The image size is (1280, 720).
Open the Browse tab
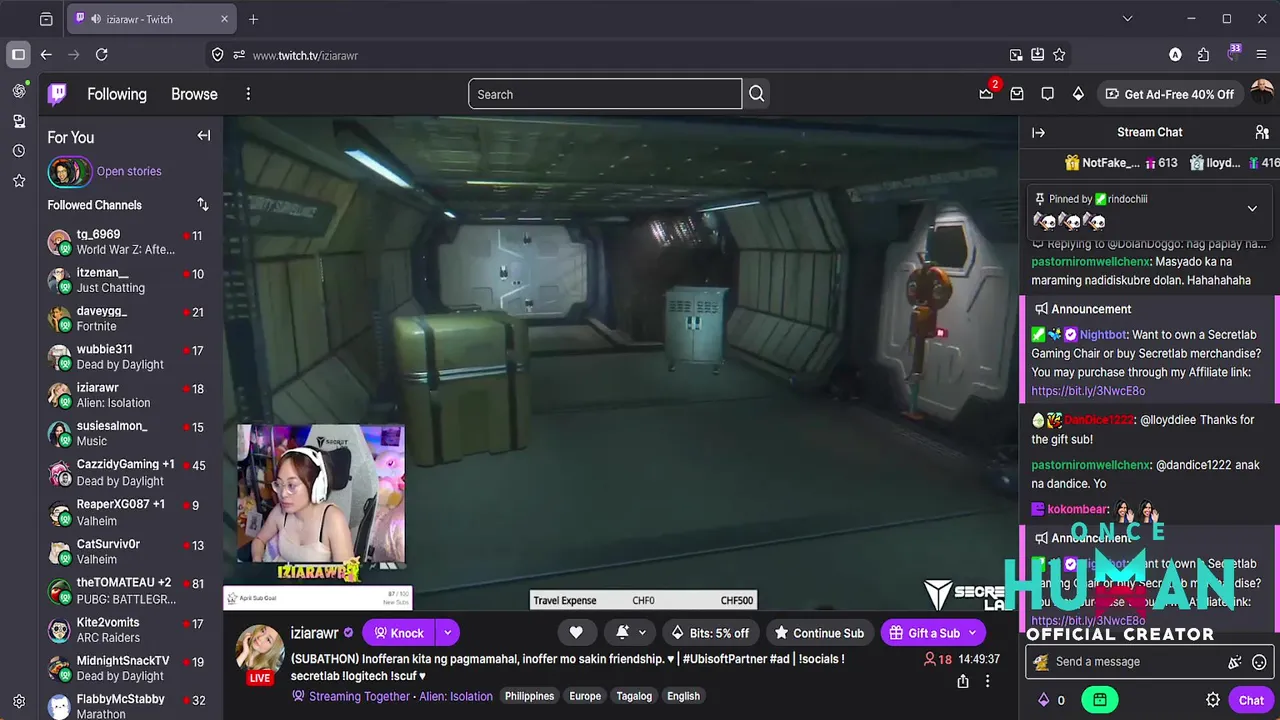click(194, 94)
